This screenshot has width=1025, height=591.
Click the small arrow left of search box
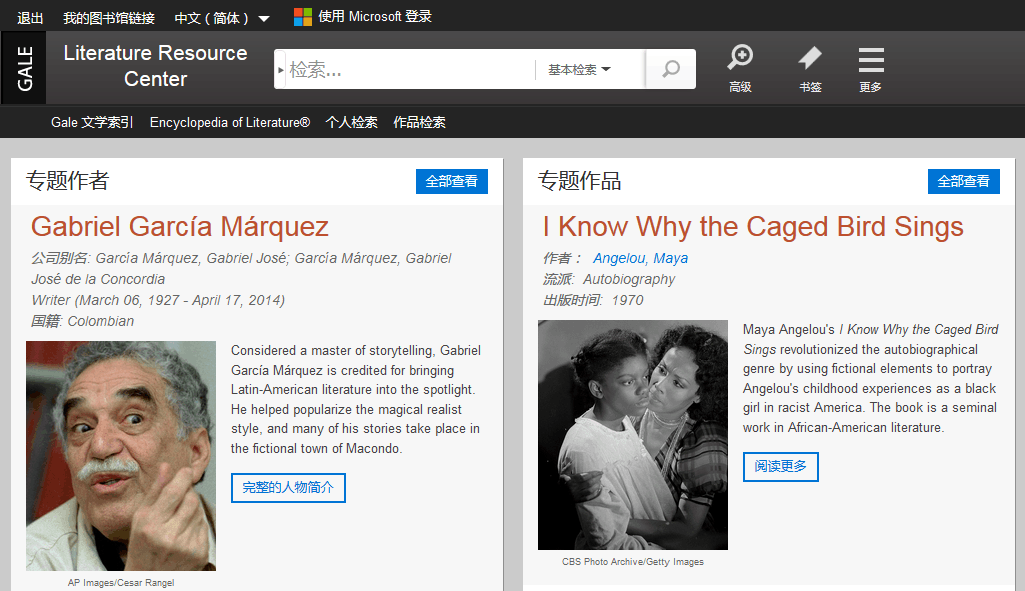tap(280, 70)
